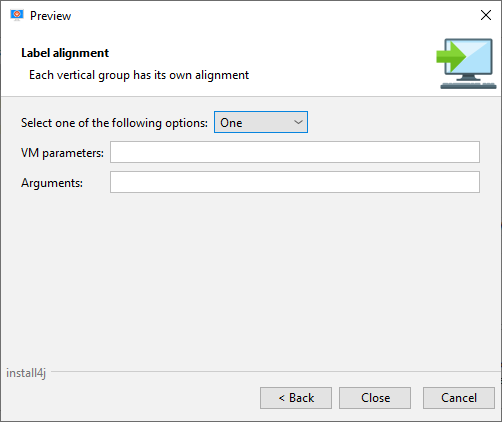Click the VM parameters label

tap(62, 153)
